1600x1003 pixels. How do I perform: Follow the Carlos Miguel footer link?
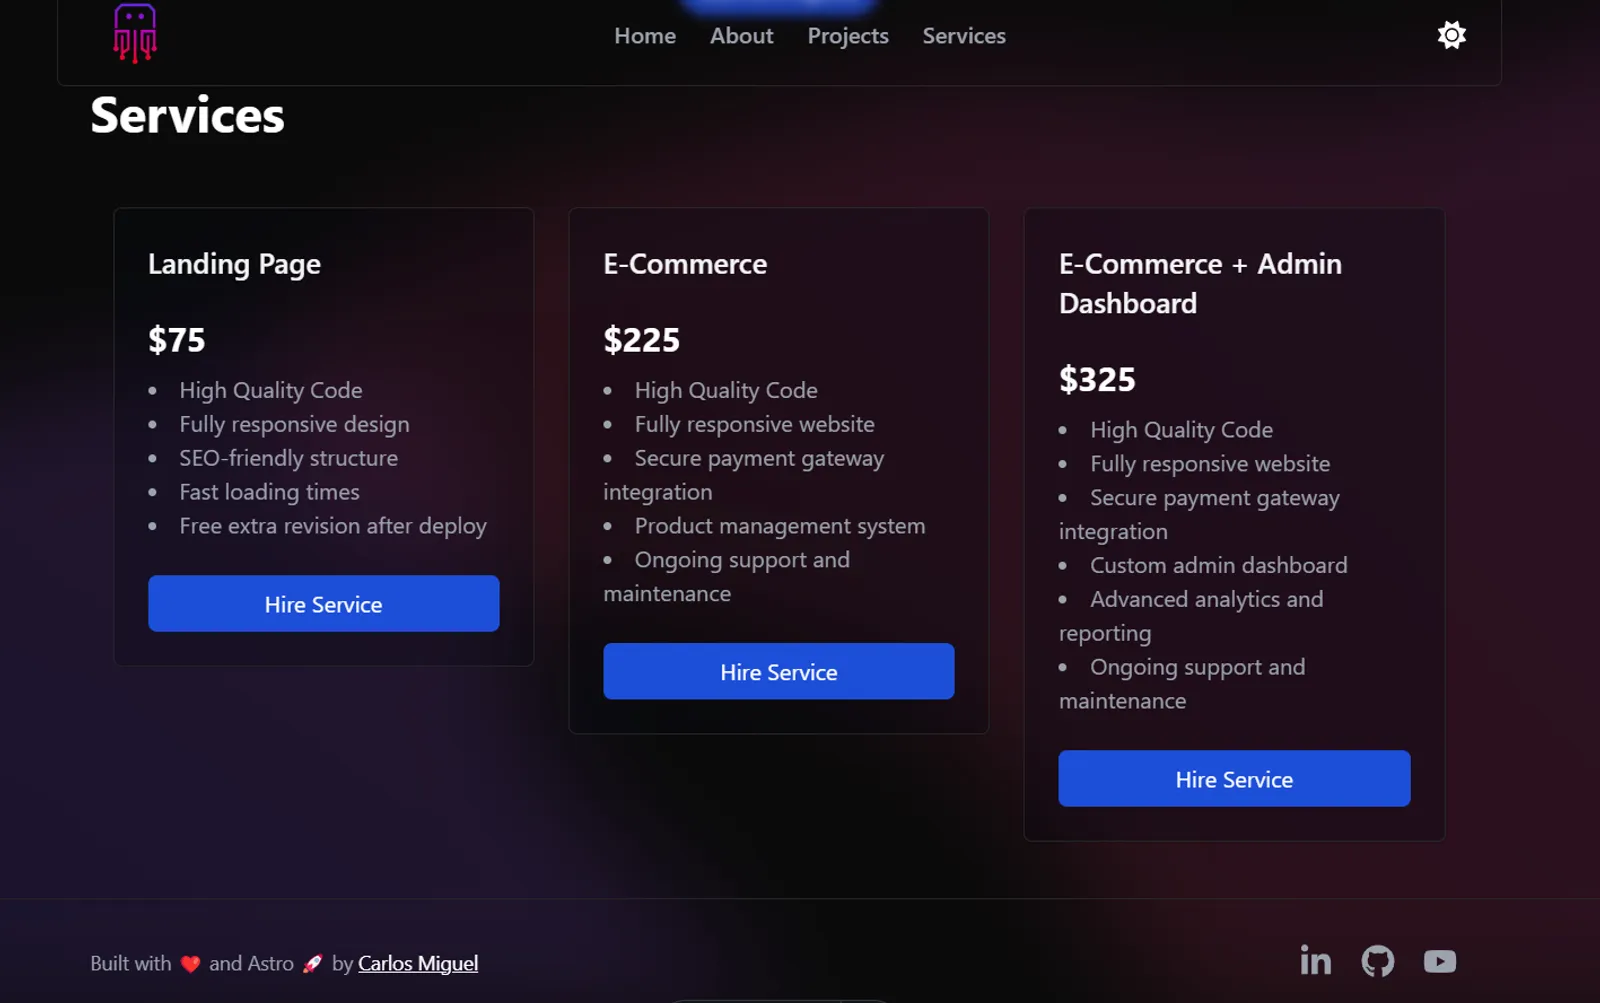pos(418,964)
